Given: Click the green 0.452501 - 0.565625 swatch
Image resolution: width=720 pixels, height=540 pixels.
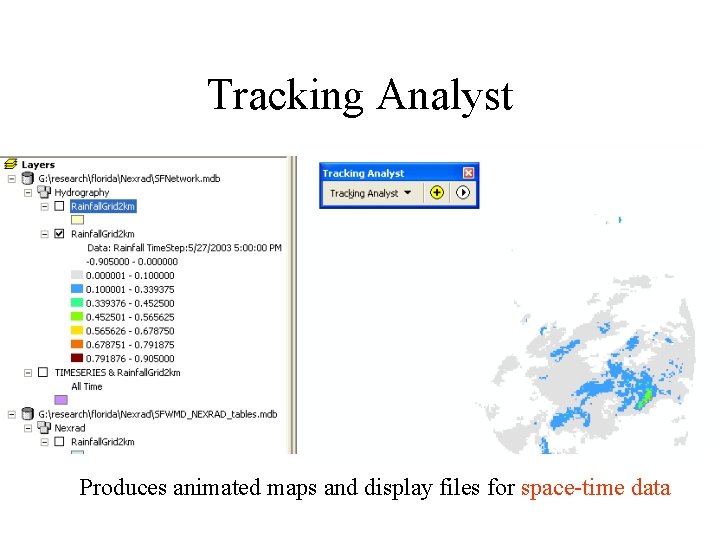Looking at the screenshot, I should (77, 316).
